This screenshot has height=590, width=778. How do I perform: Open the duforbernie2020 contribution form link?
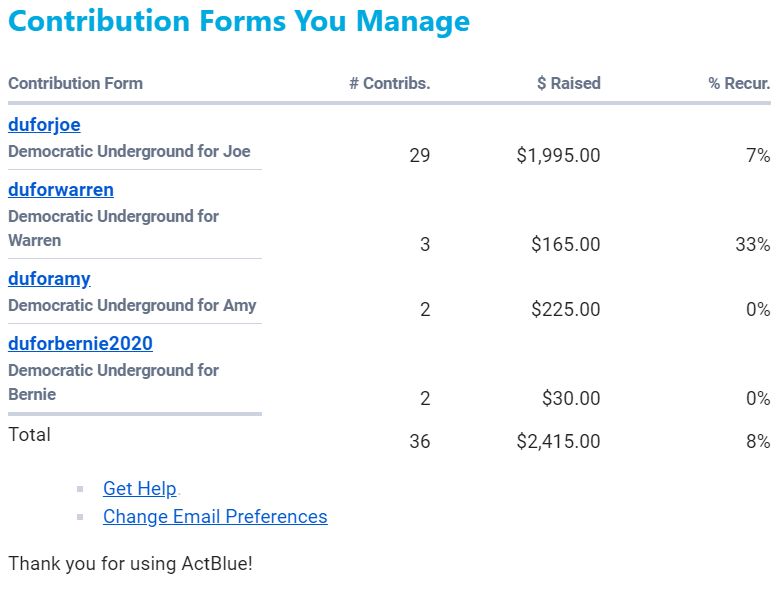80,344
